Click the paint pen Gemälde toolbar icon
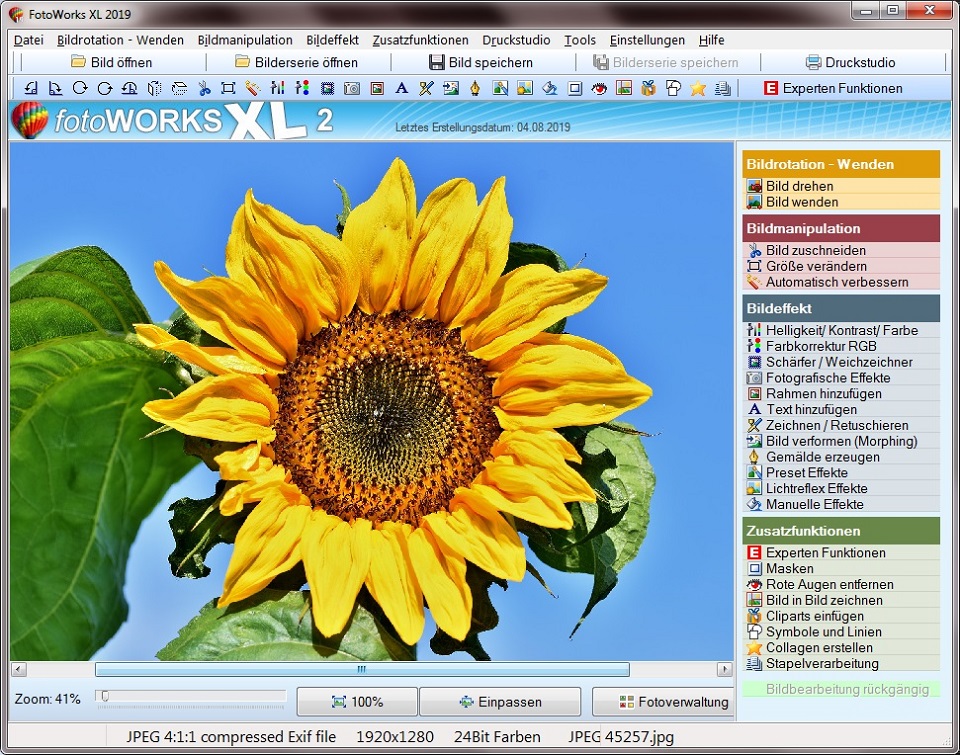This screenshot has width=960, height=755. [x=475, y=88]
